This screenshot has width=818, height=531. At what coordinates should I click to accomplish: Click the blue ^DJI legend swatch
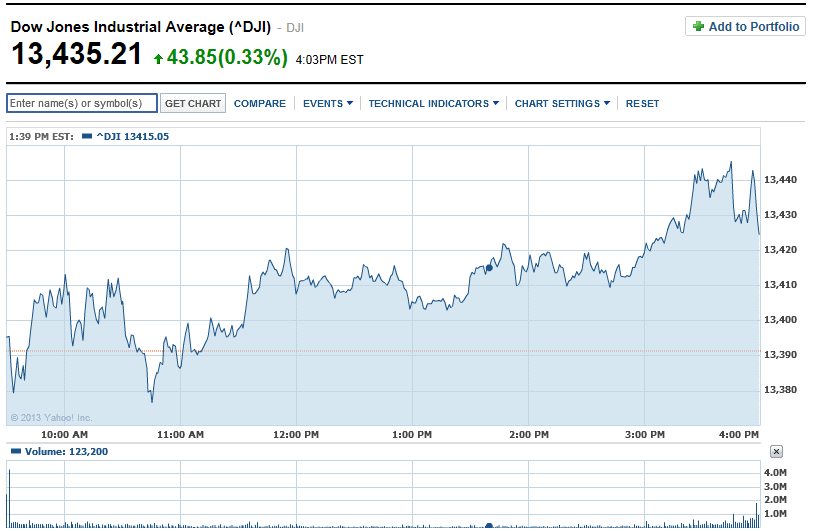click(87, 136)
